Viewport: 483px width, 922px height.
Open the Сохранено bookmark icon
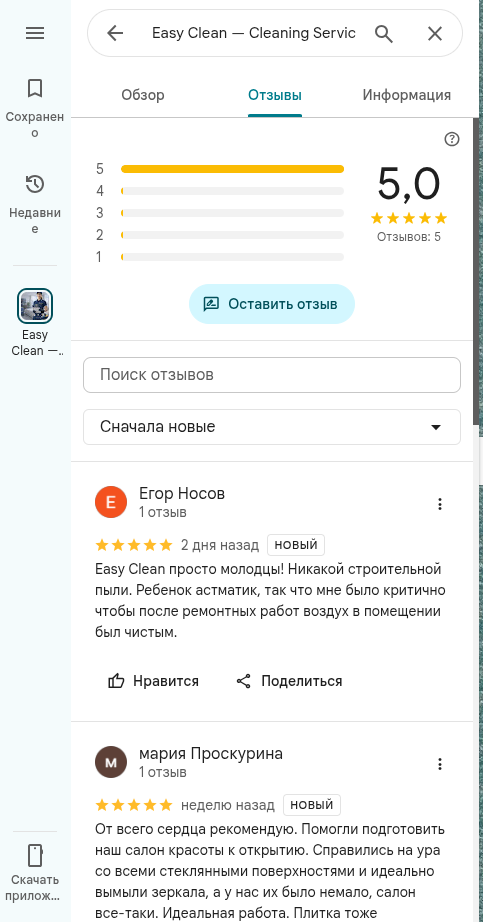[x=35, y=89]
